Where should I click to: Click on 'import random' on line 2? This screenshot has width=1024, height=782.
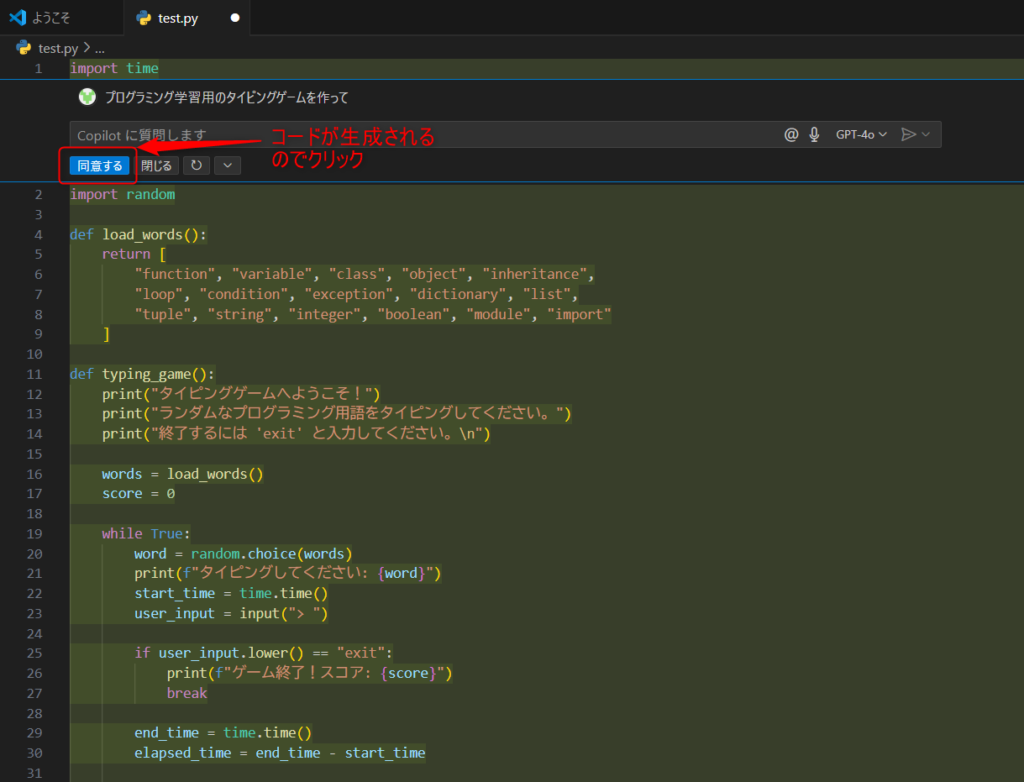pyautogui.click(x=123, y=195)
